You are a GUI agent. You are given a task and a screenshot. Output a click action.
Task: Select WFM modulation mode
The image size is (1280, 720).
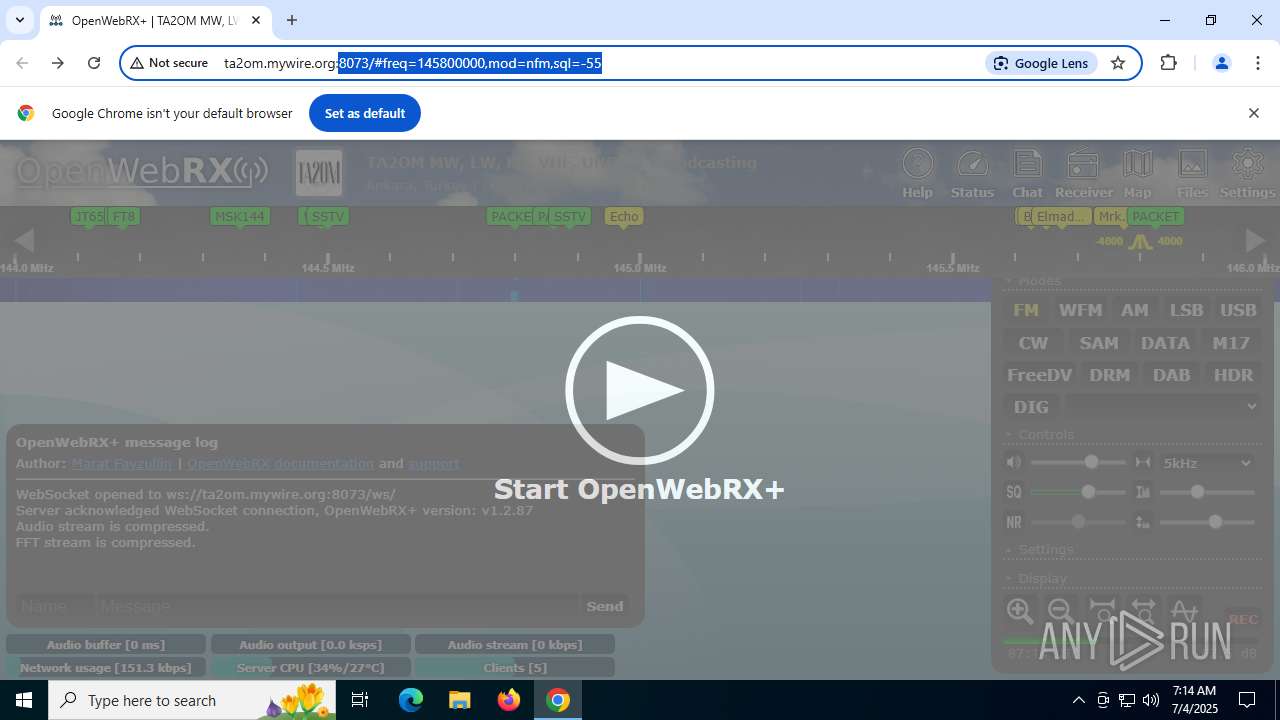click(1080, 310)
